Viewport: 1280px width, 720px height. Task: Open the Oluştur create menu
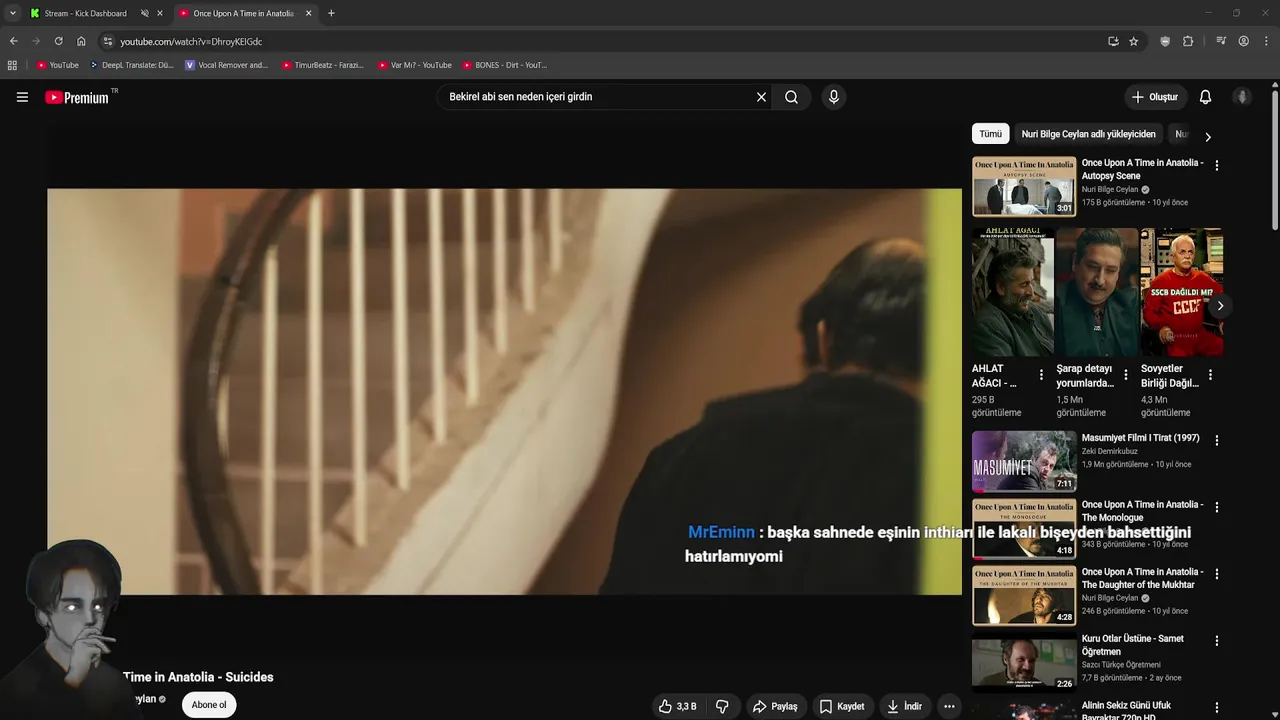tap(1155, 97)
